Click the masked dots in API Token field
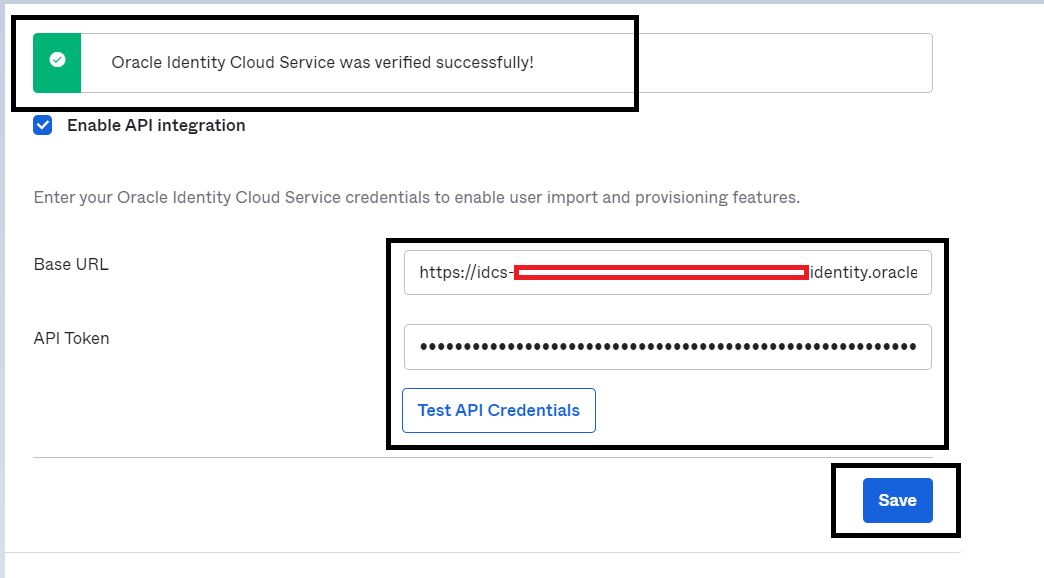The width and height of the screenshot is (1044, 578). 668,346
